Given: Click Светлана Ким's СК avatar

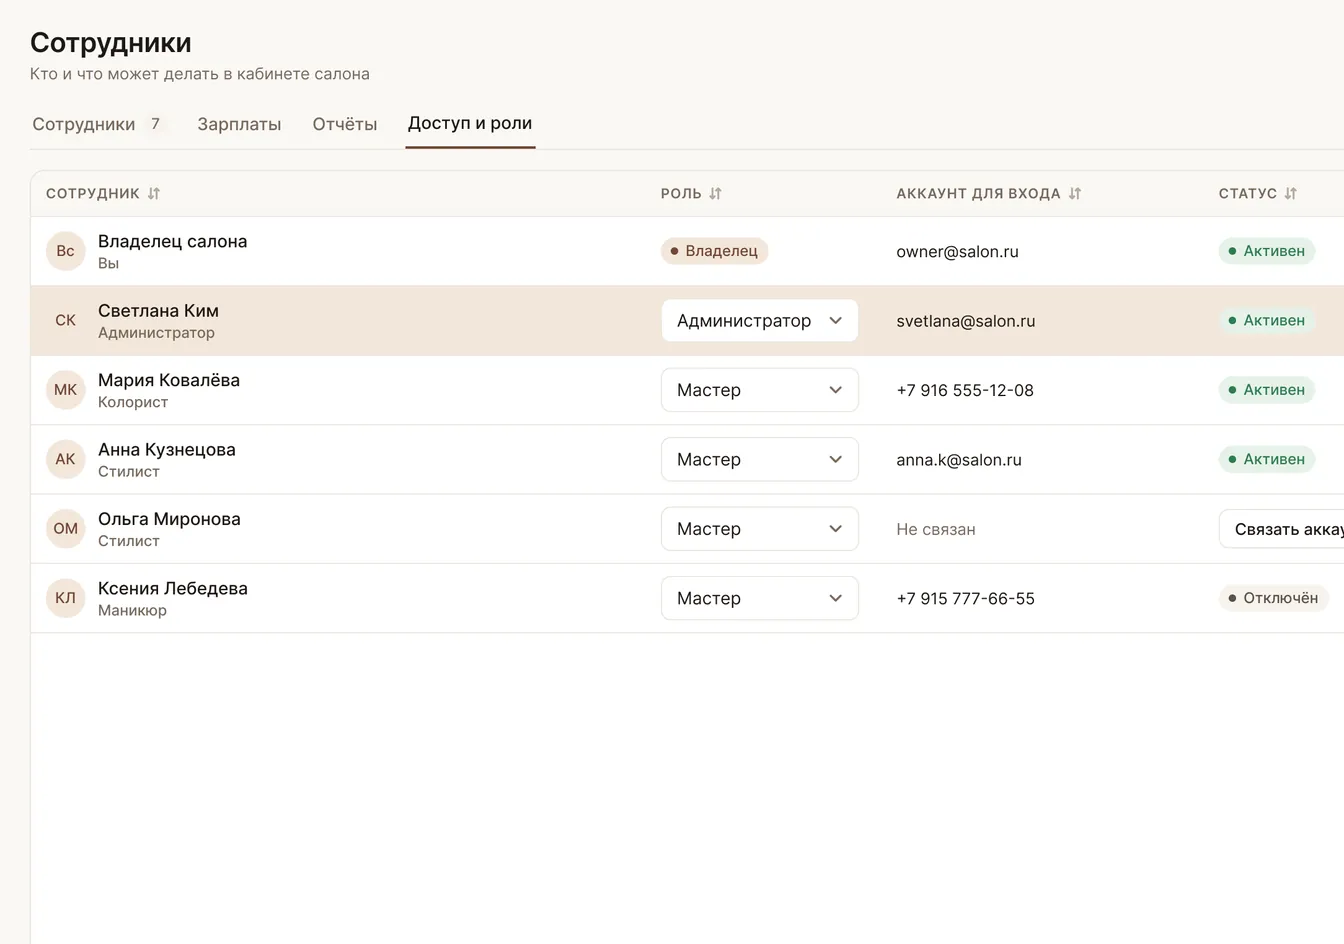Looking at the screenshot, I should (x=66, y=320).
